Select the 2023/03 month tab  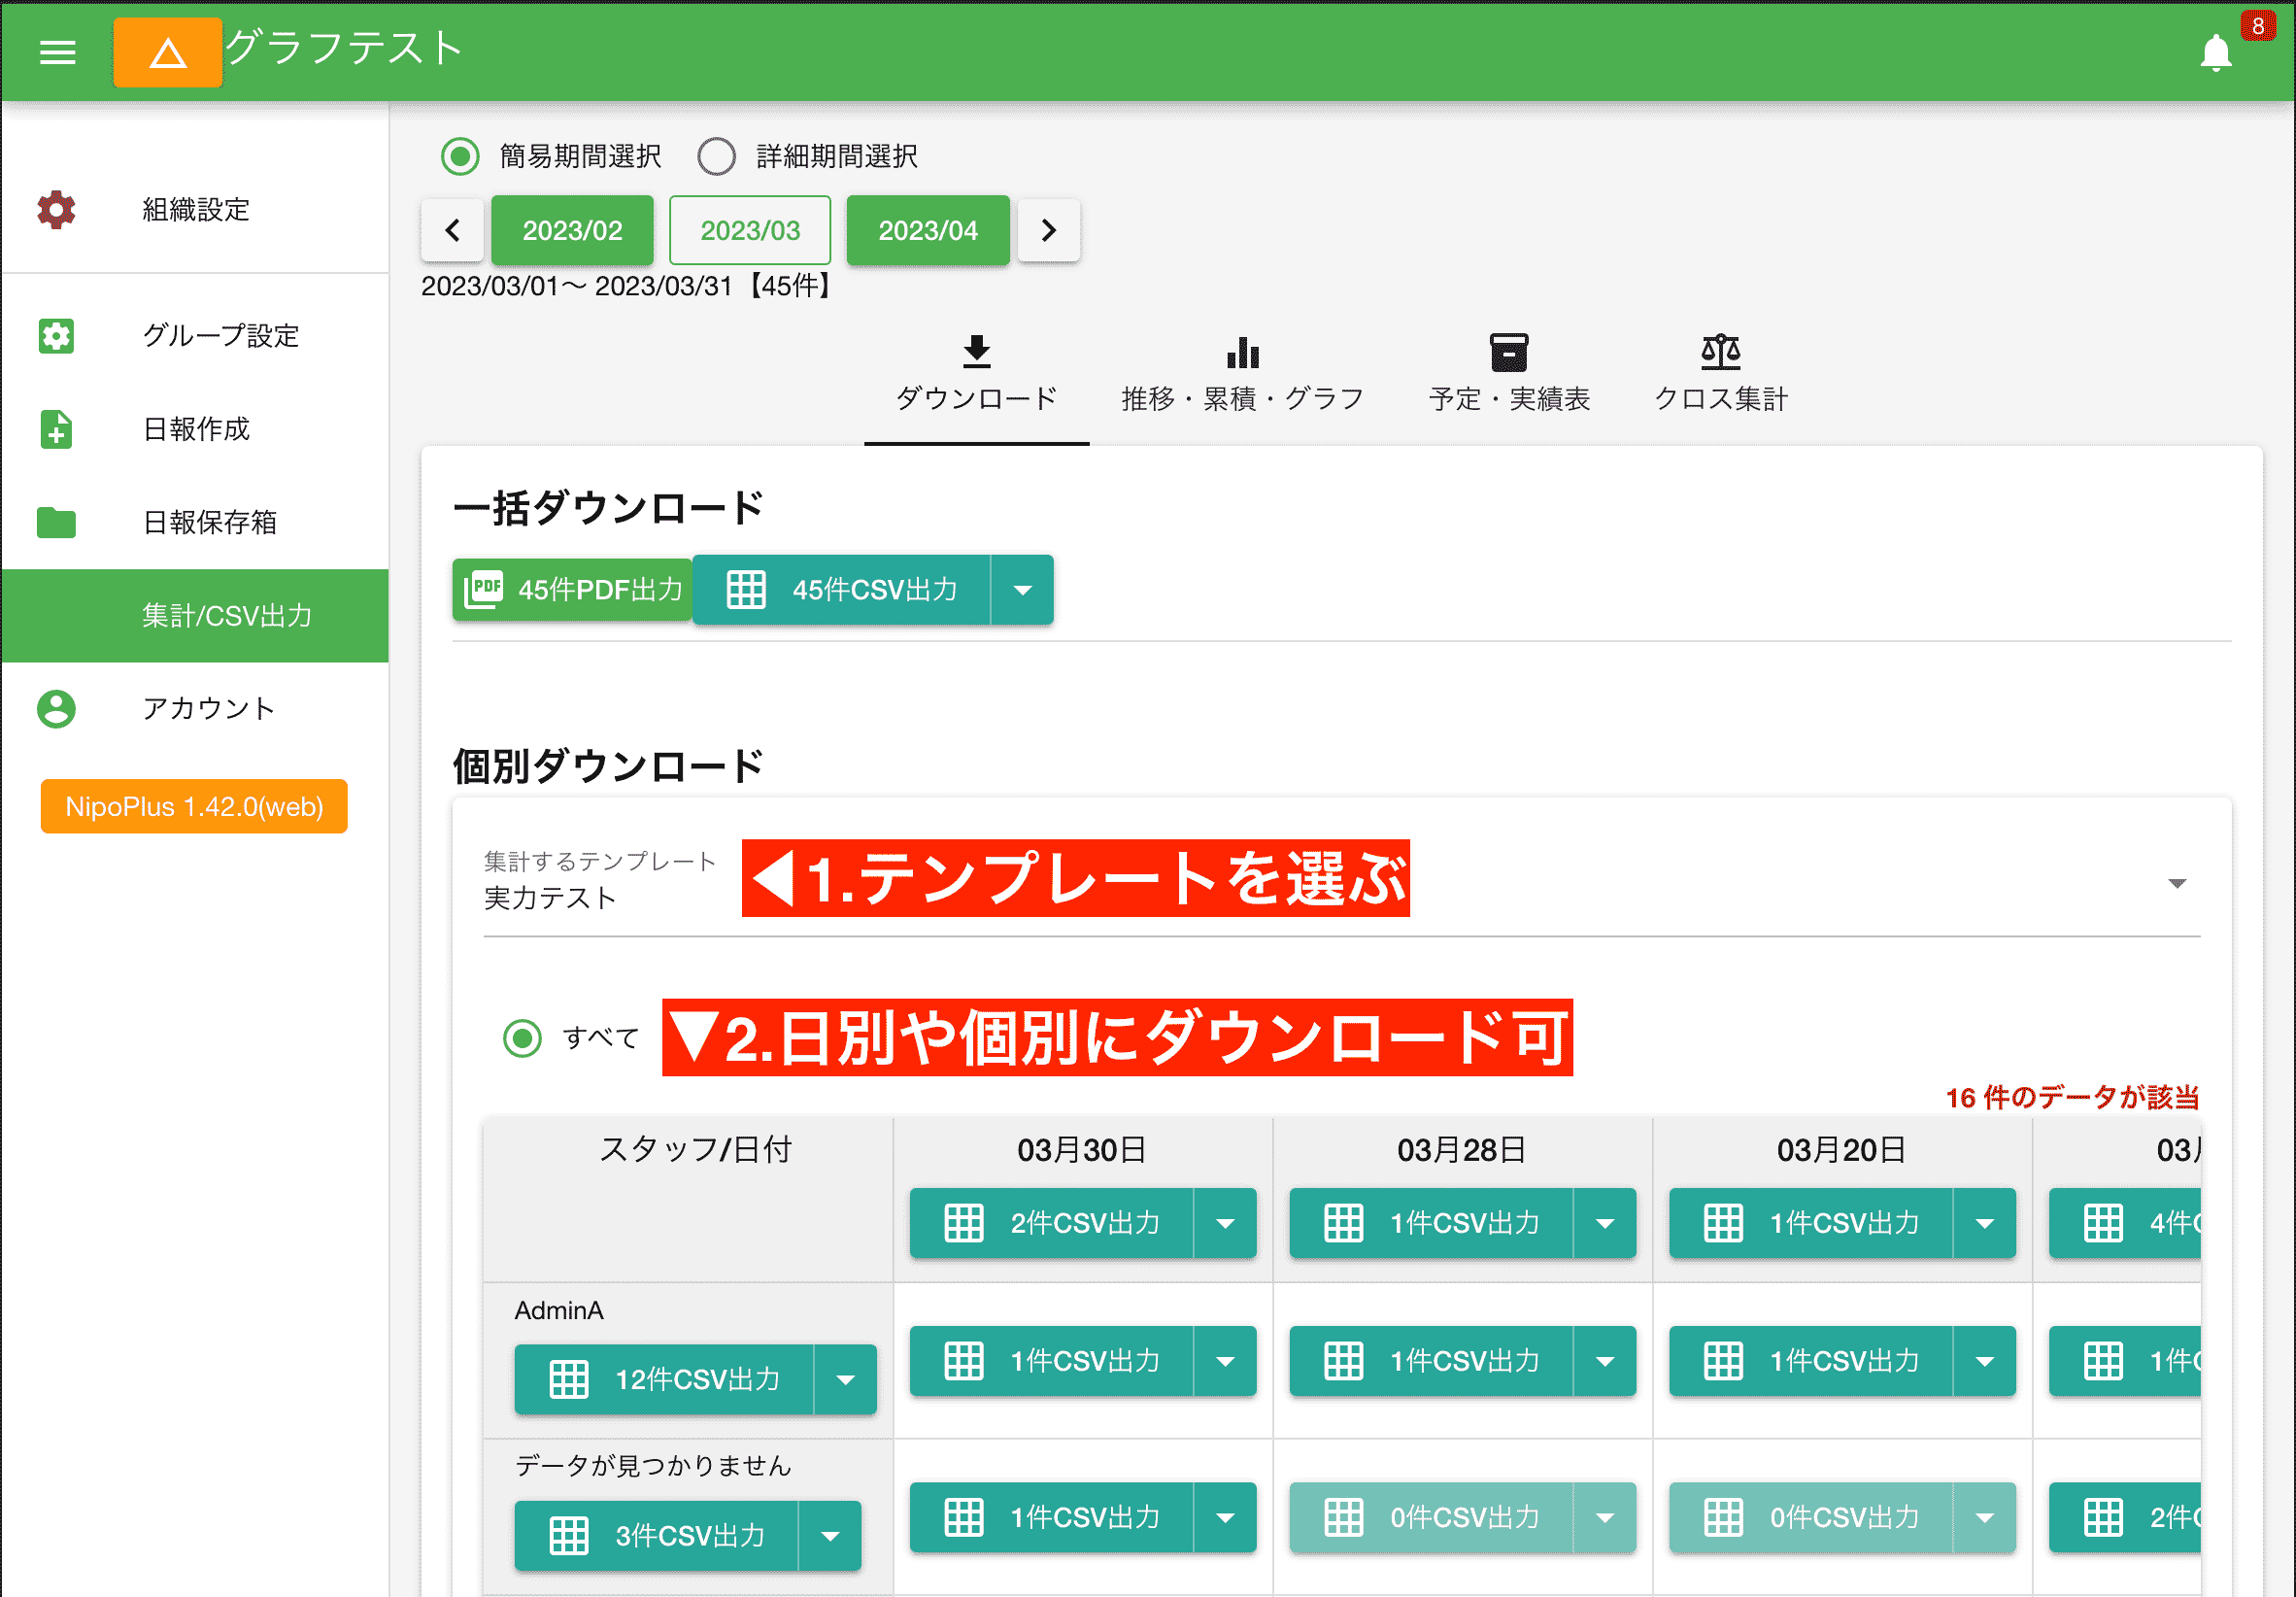(x=749, y=230)
